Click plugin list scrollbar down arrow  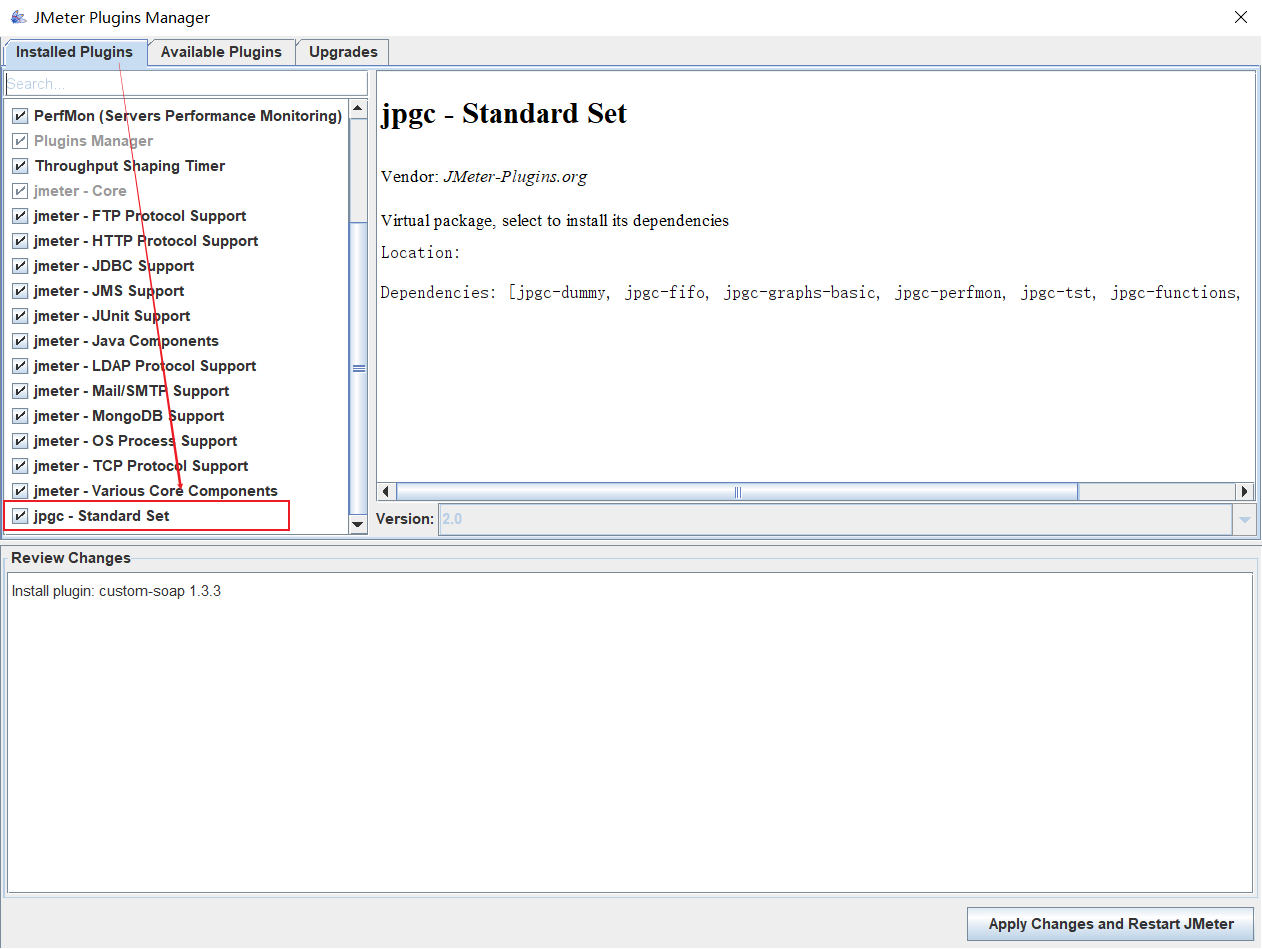point(358,525)
